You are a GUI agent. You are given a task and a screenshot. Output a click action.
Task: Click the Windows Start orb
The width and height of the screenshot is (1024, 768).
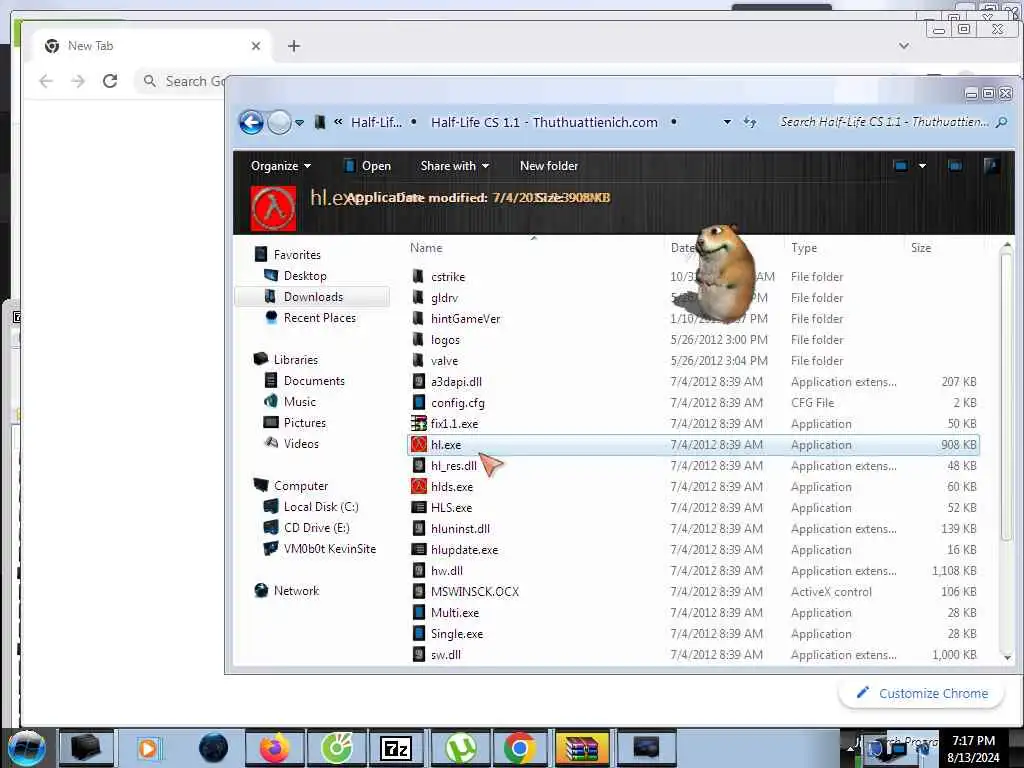pos(27,748)
